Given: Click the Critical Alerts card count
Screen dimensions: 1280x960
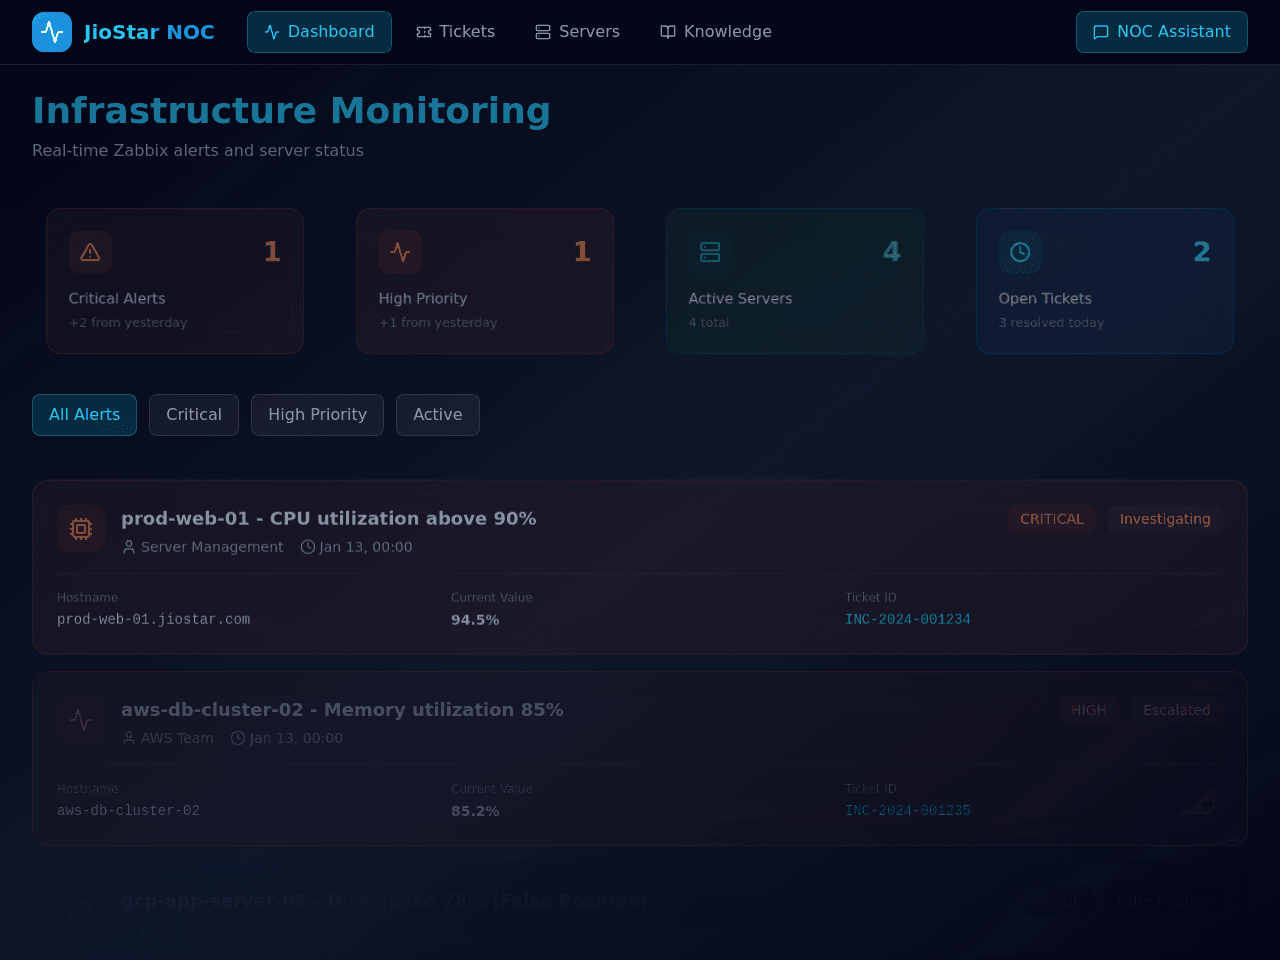Looking at the screenshot, I should 272,252.
